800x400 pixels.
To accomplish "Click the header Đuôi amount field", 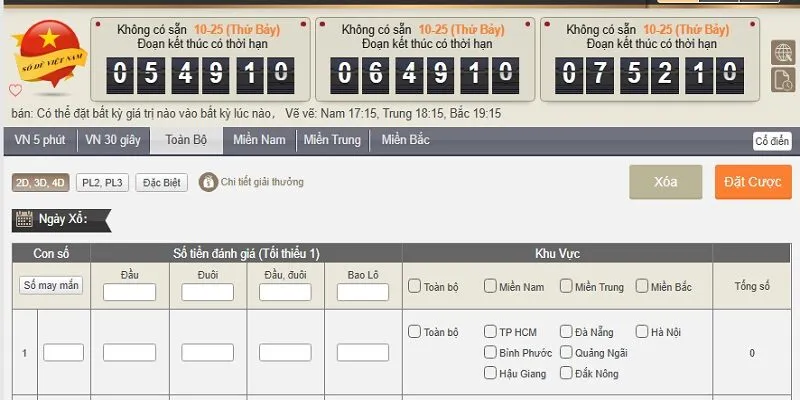I will tap(208, 292).
